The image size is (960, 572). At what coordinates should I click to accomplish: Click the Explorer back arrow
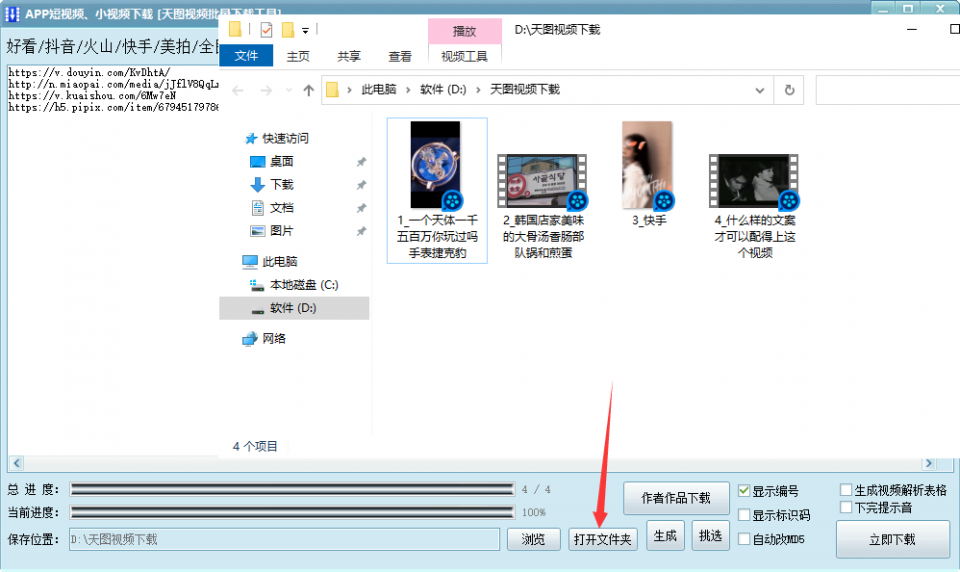(x=238, y=91)
